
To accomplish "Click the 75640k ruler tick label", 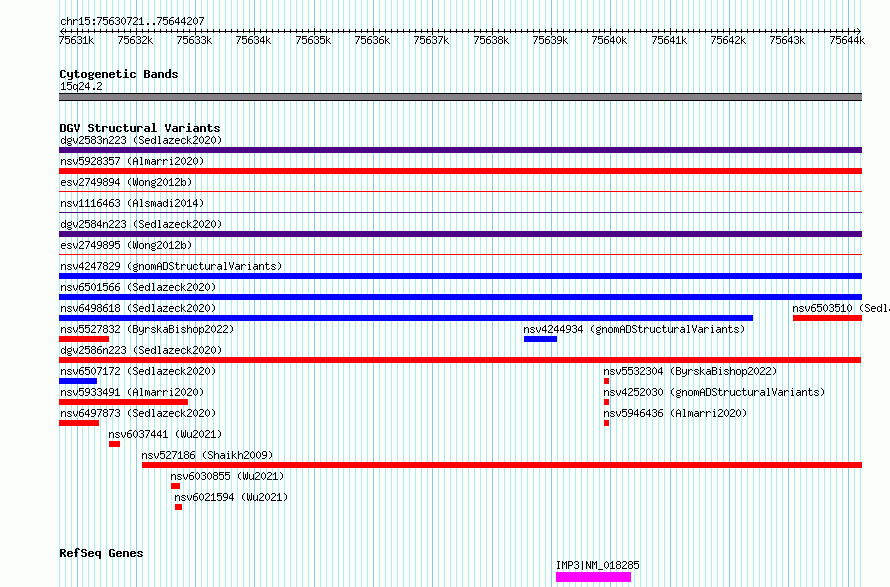I will pyautogui.click(x=609, y=40).
